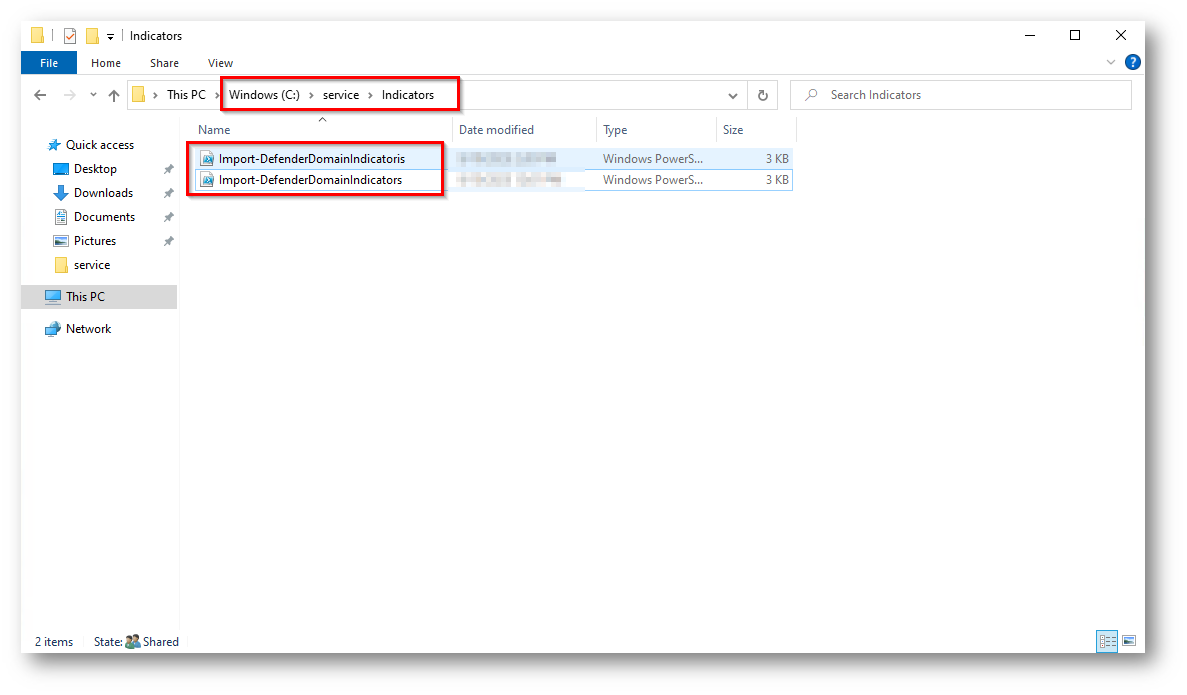Refresh the Indicators folder view
The width and height of the screenshot is (1187, 695).
(x=762, y=95)
